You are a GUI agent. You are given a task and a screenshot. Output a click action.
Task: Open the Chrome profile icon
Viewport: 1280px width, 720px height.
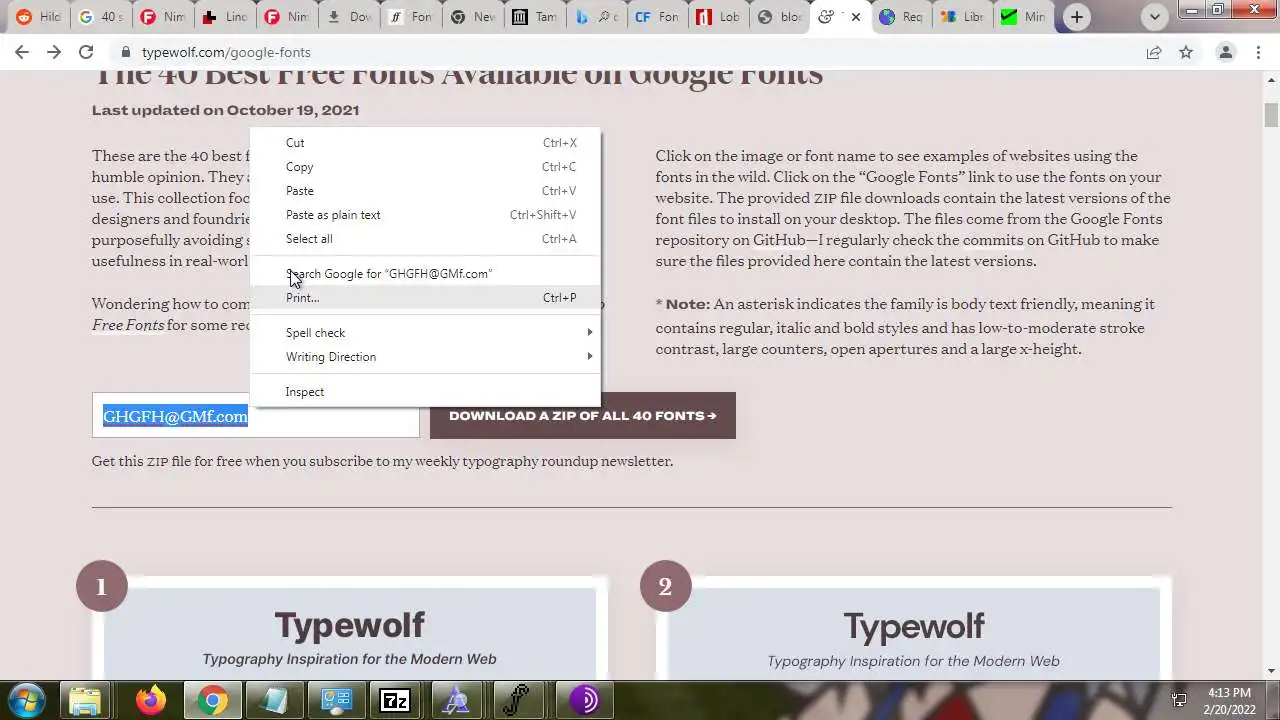click(1225, 52)
